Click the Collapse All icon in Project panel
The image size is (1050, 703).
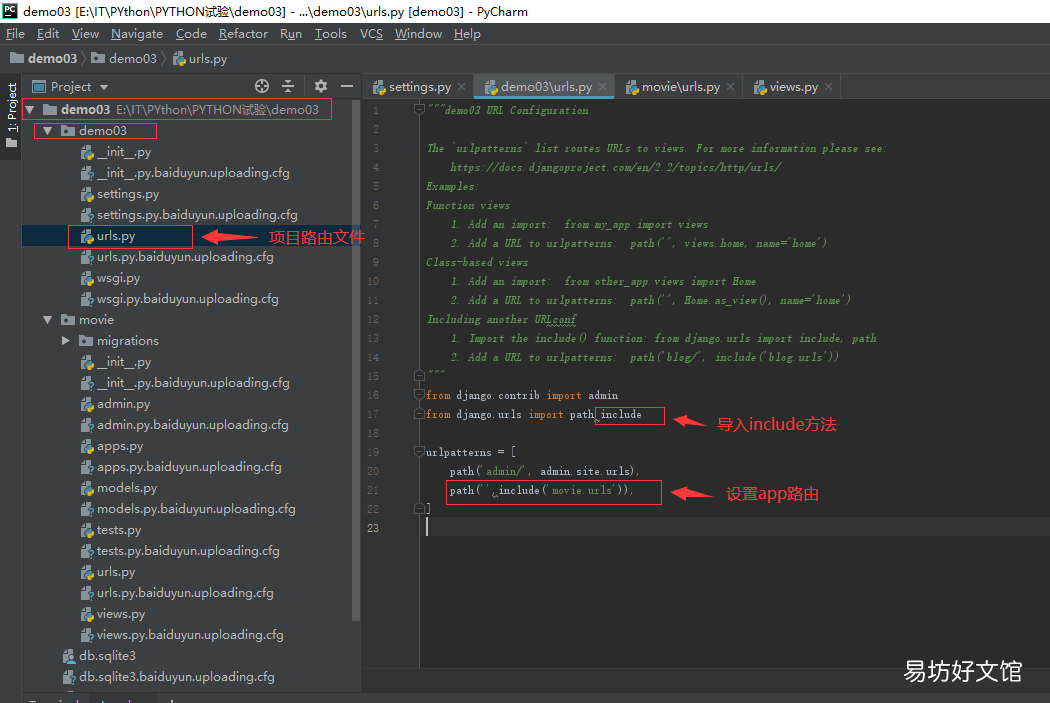coord(288,86)
